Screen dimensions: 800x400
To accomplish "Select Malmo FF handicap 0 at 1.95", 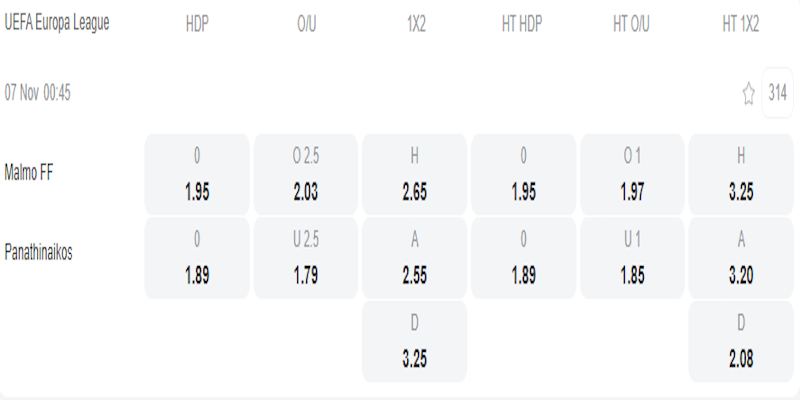I will pos(197,174).
